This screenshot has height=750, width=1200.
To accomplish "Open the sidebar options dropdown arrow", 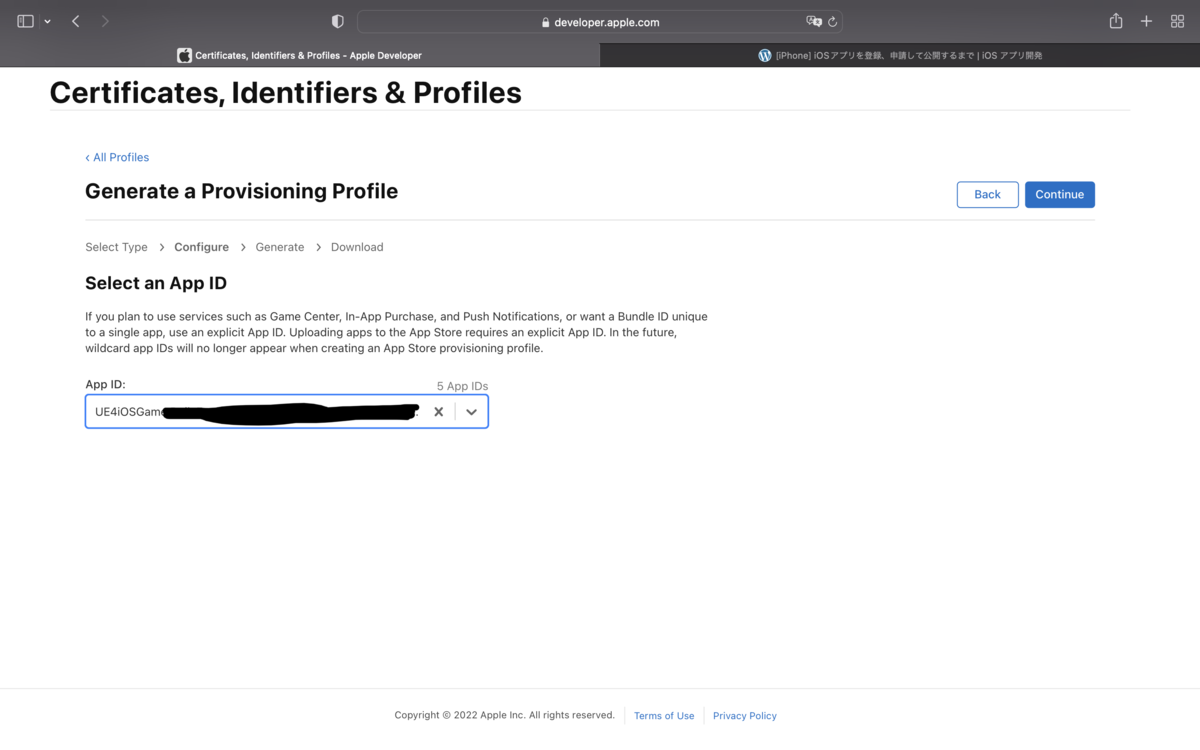I will 47,22.
